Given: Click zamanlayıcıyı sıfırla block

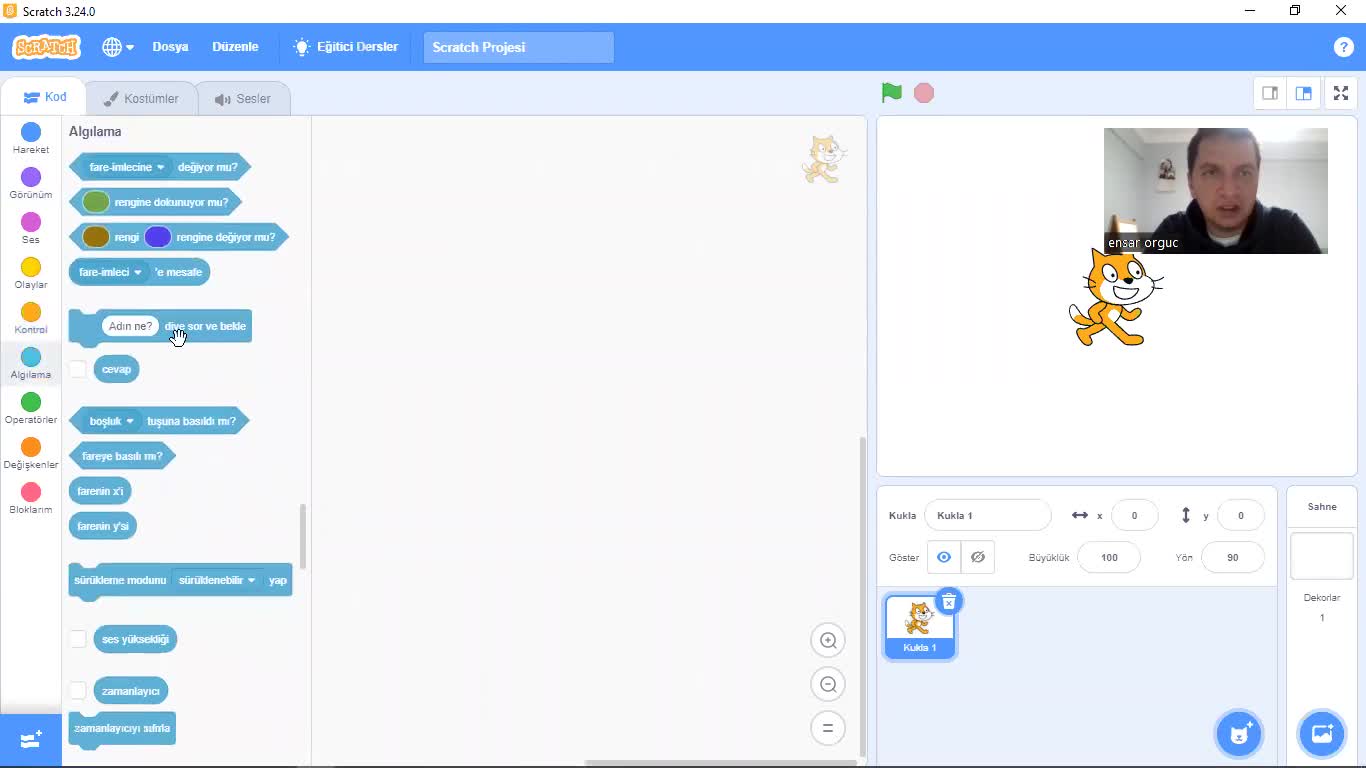Looking at the screenshot, I should tap(122, 729).
